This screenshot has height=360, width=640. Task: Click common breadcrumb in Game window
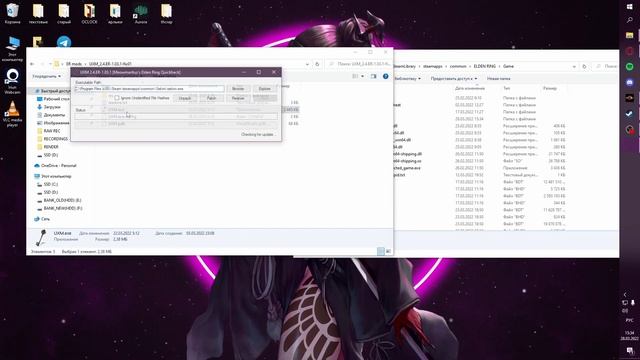tap(458, 66)
